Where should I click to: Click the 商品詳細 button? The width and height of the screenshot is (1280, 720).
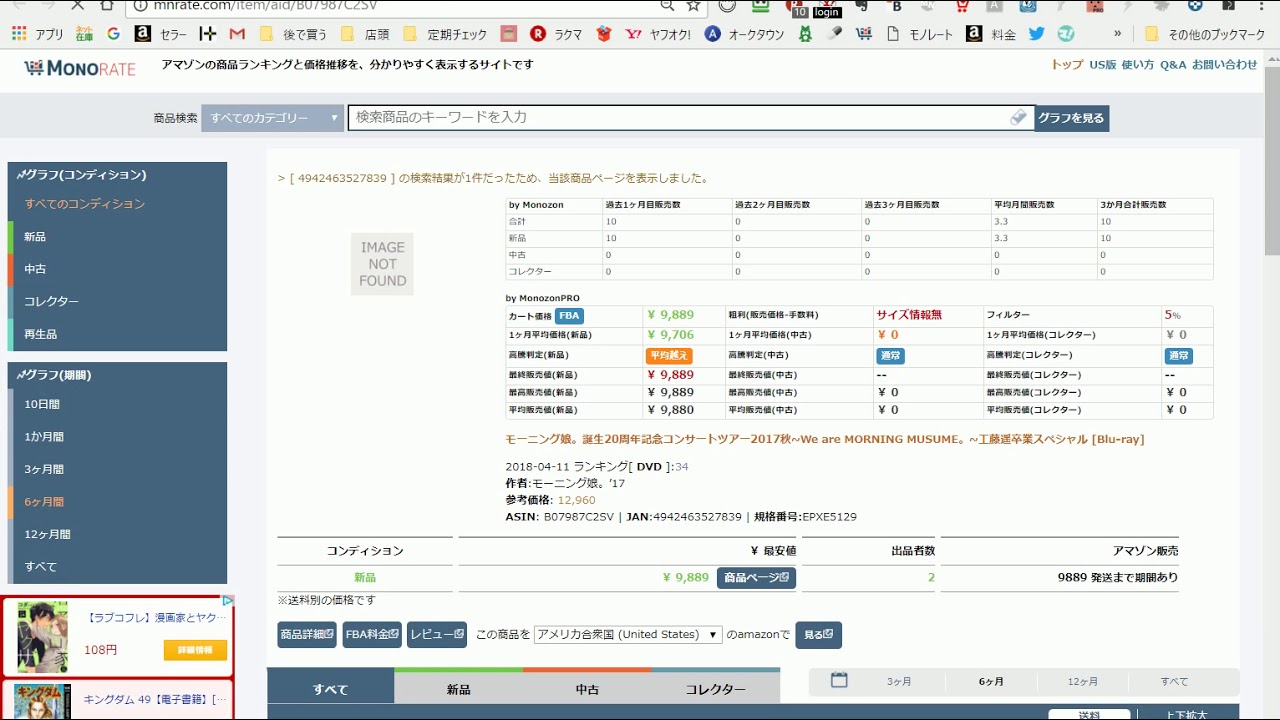[x=307, y=635]
